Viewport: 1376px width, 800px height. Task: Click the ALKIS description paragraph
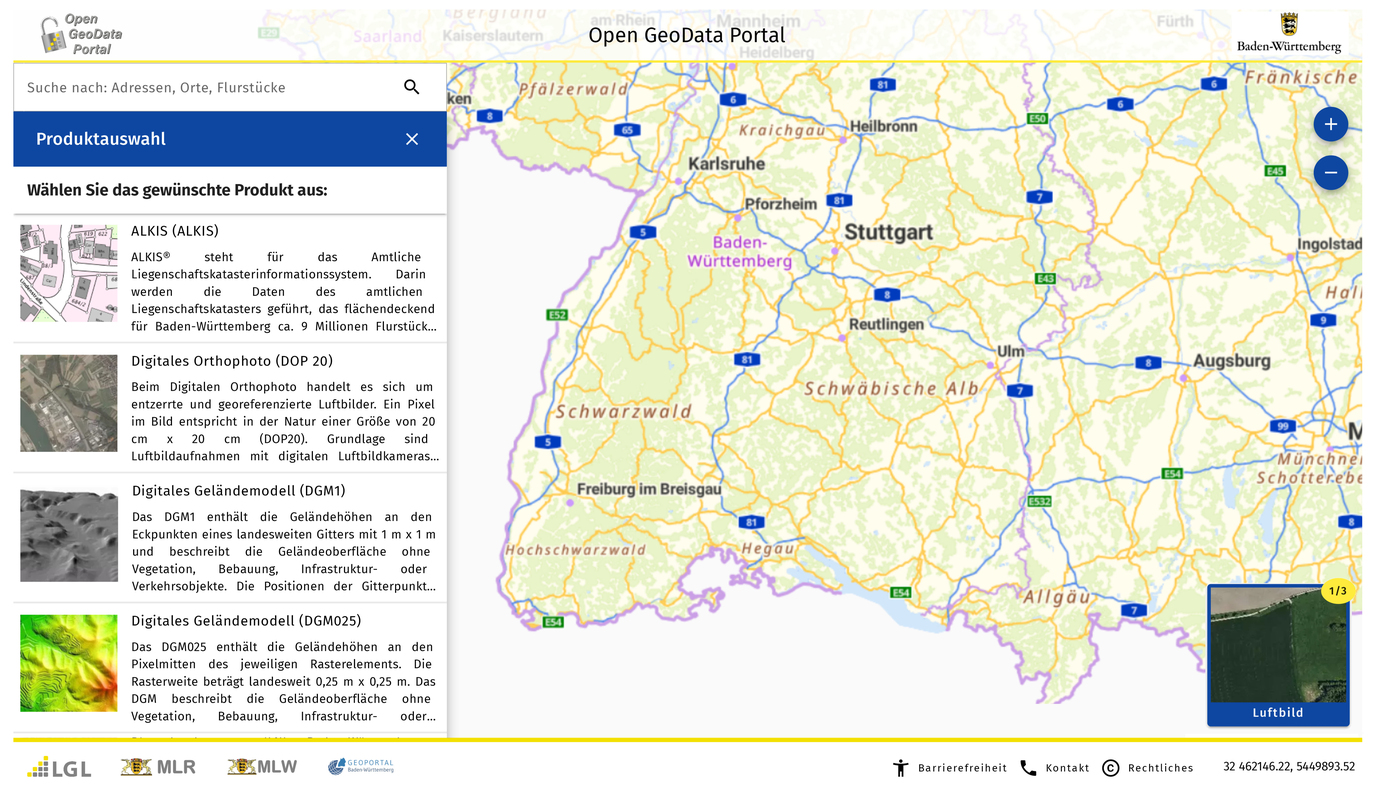tap(283, 292)
